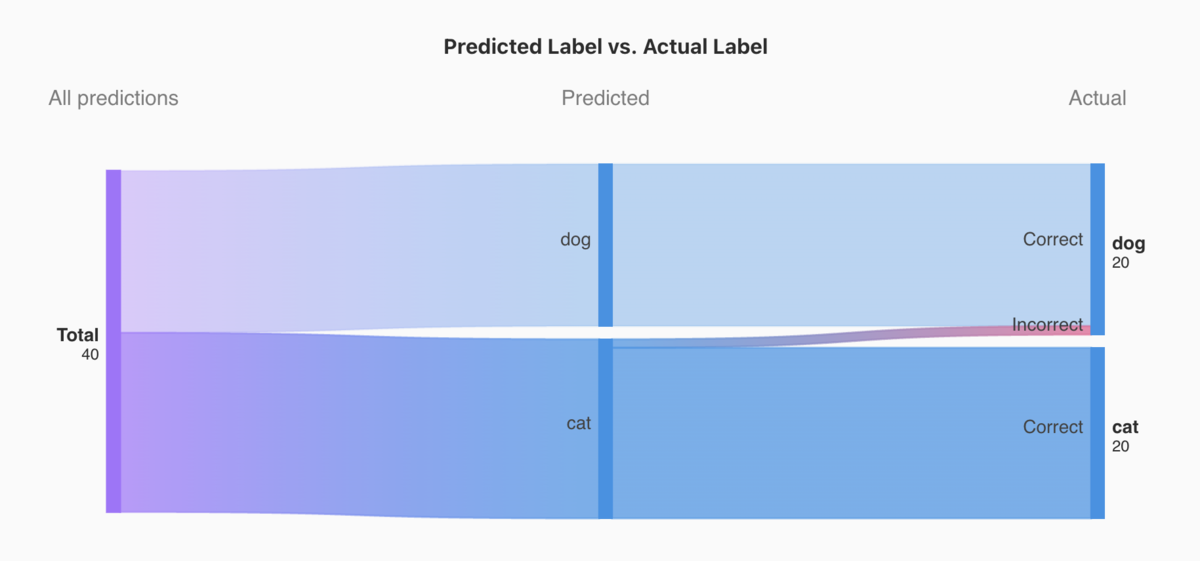Image resolution: width=1200 pixels, height=561 pixels.
Task: Click the Incorrect text label
Action: pos(1047,325)
